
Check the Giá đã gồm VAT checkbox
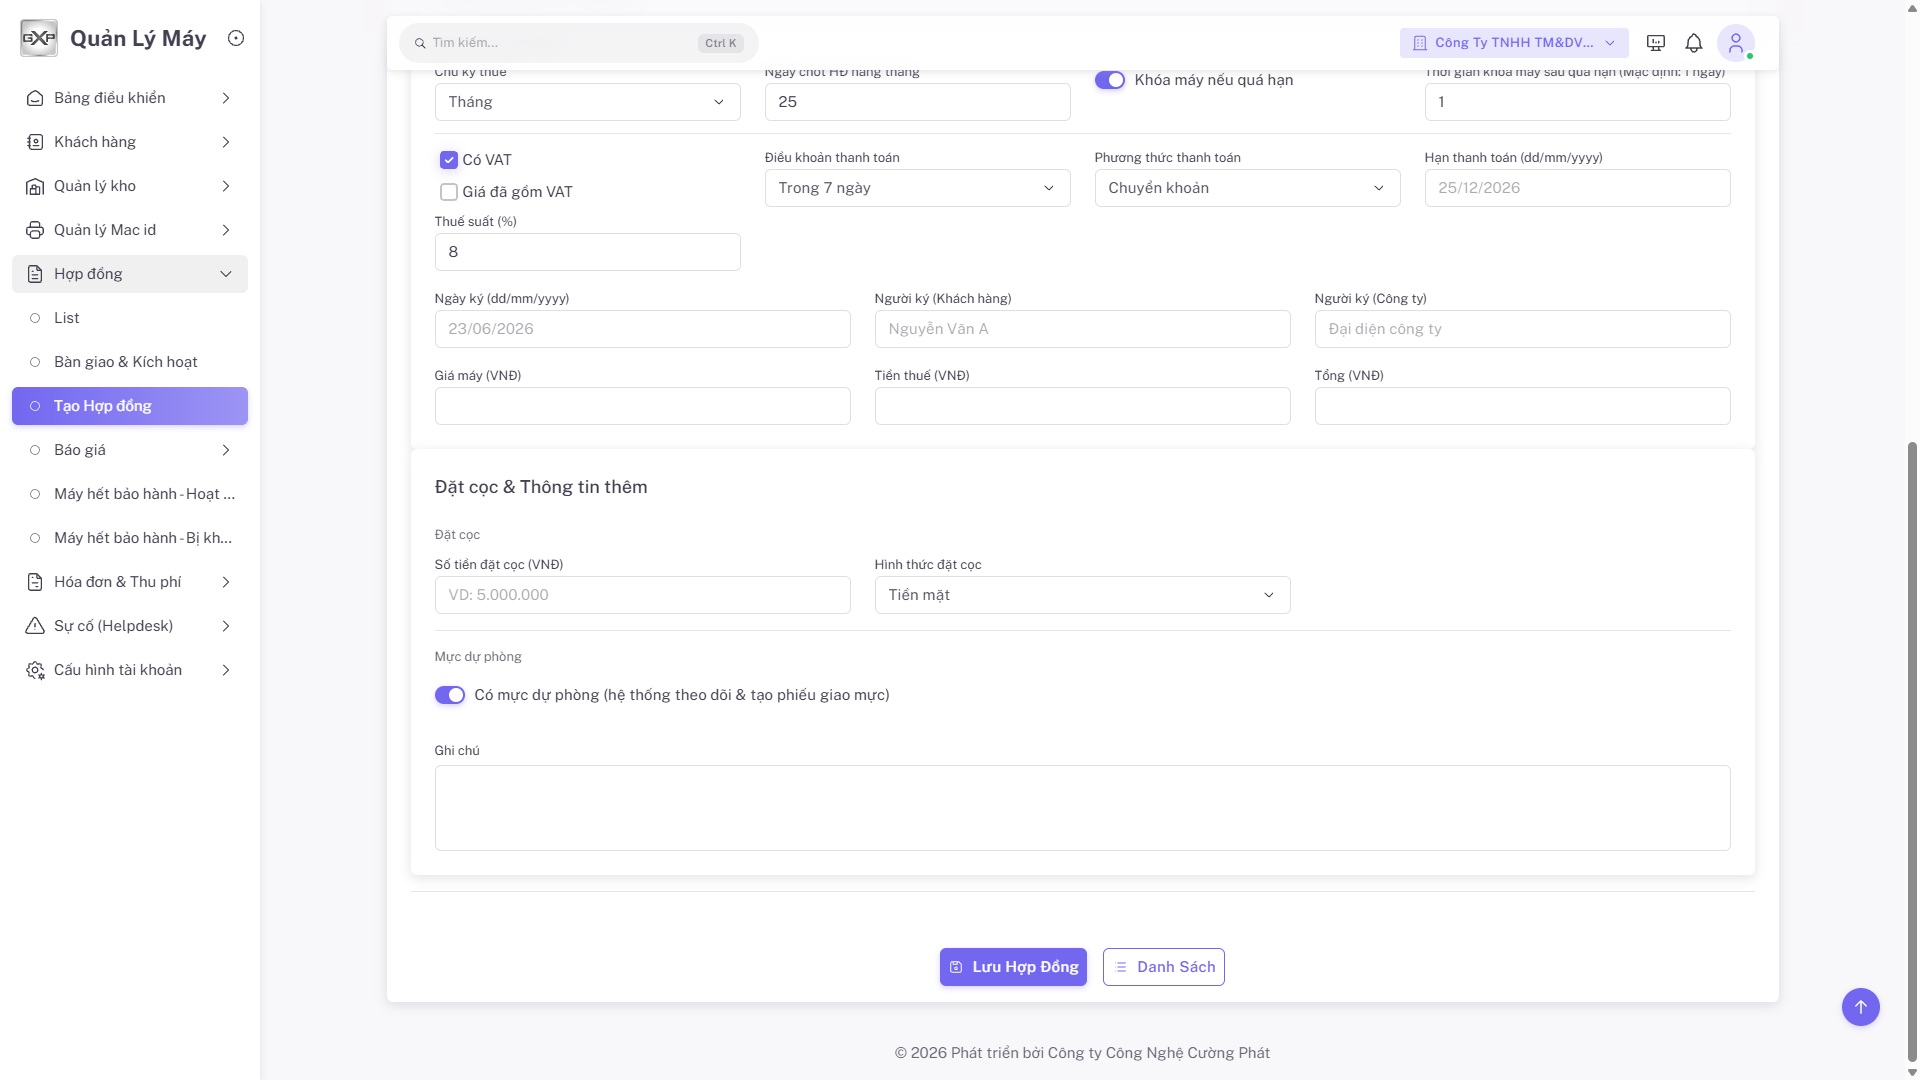pos(449,192)
